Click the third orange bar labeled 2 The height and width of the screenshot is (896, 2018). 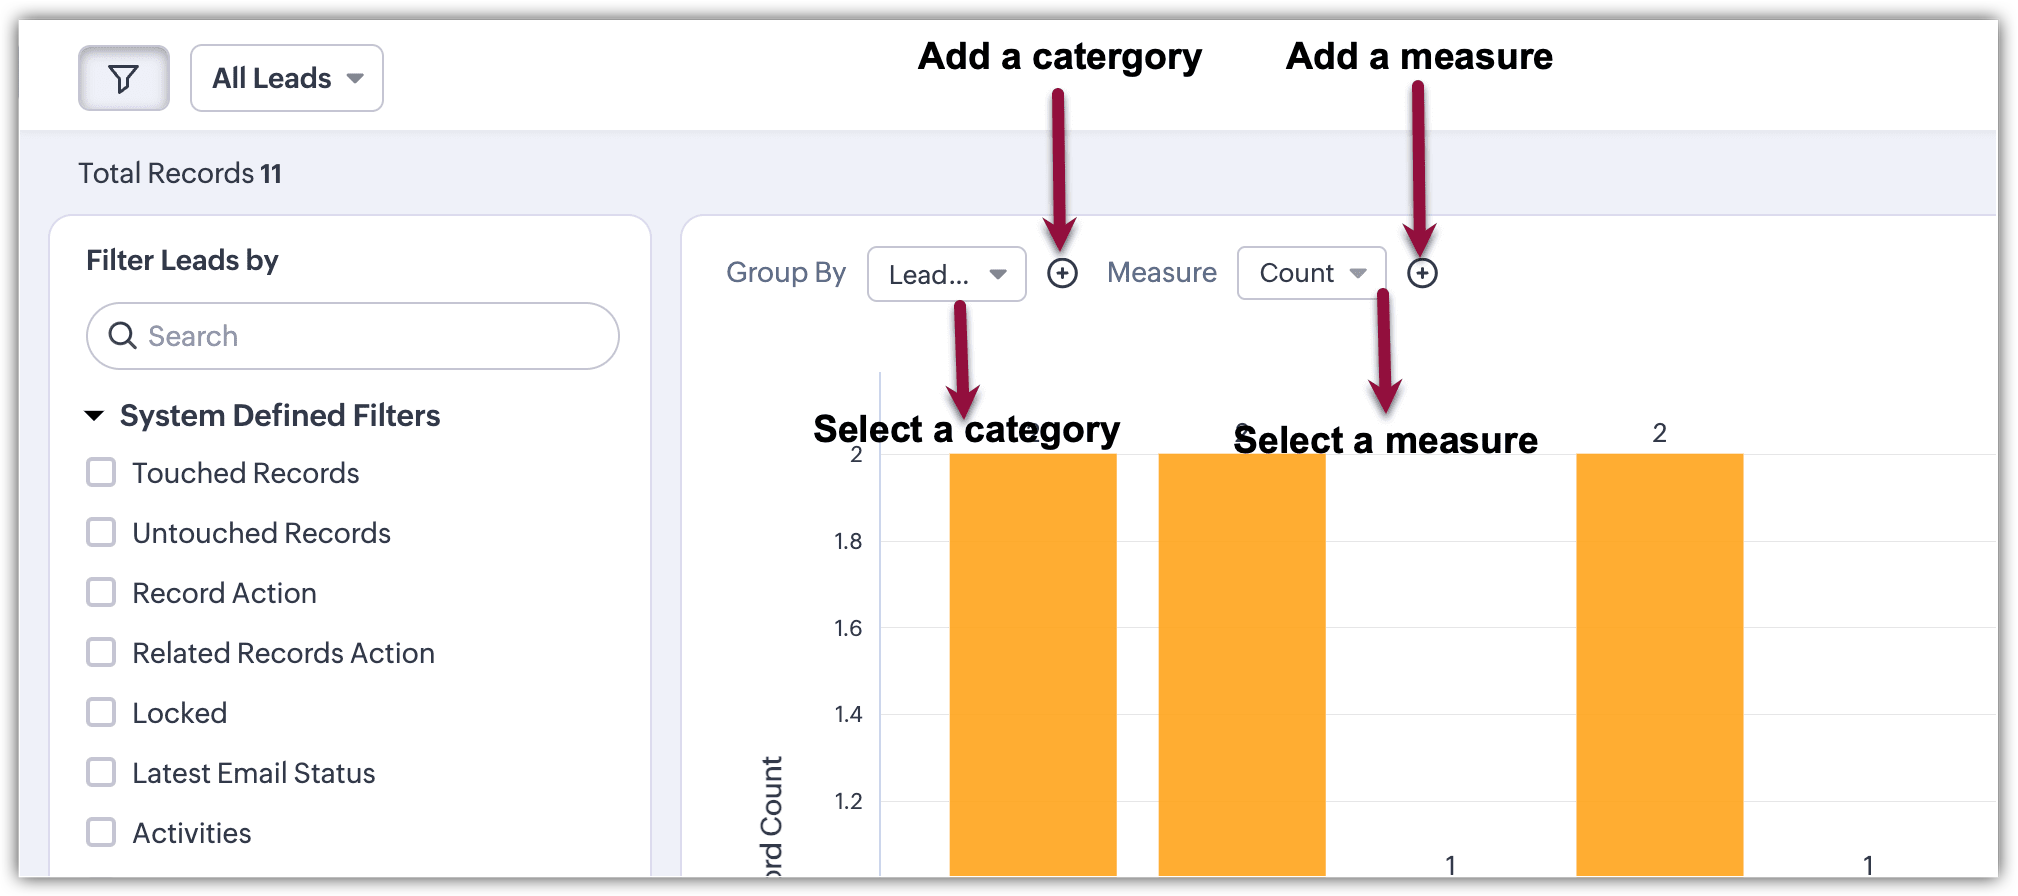(x=1659, y=660)
